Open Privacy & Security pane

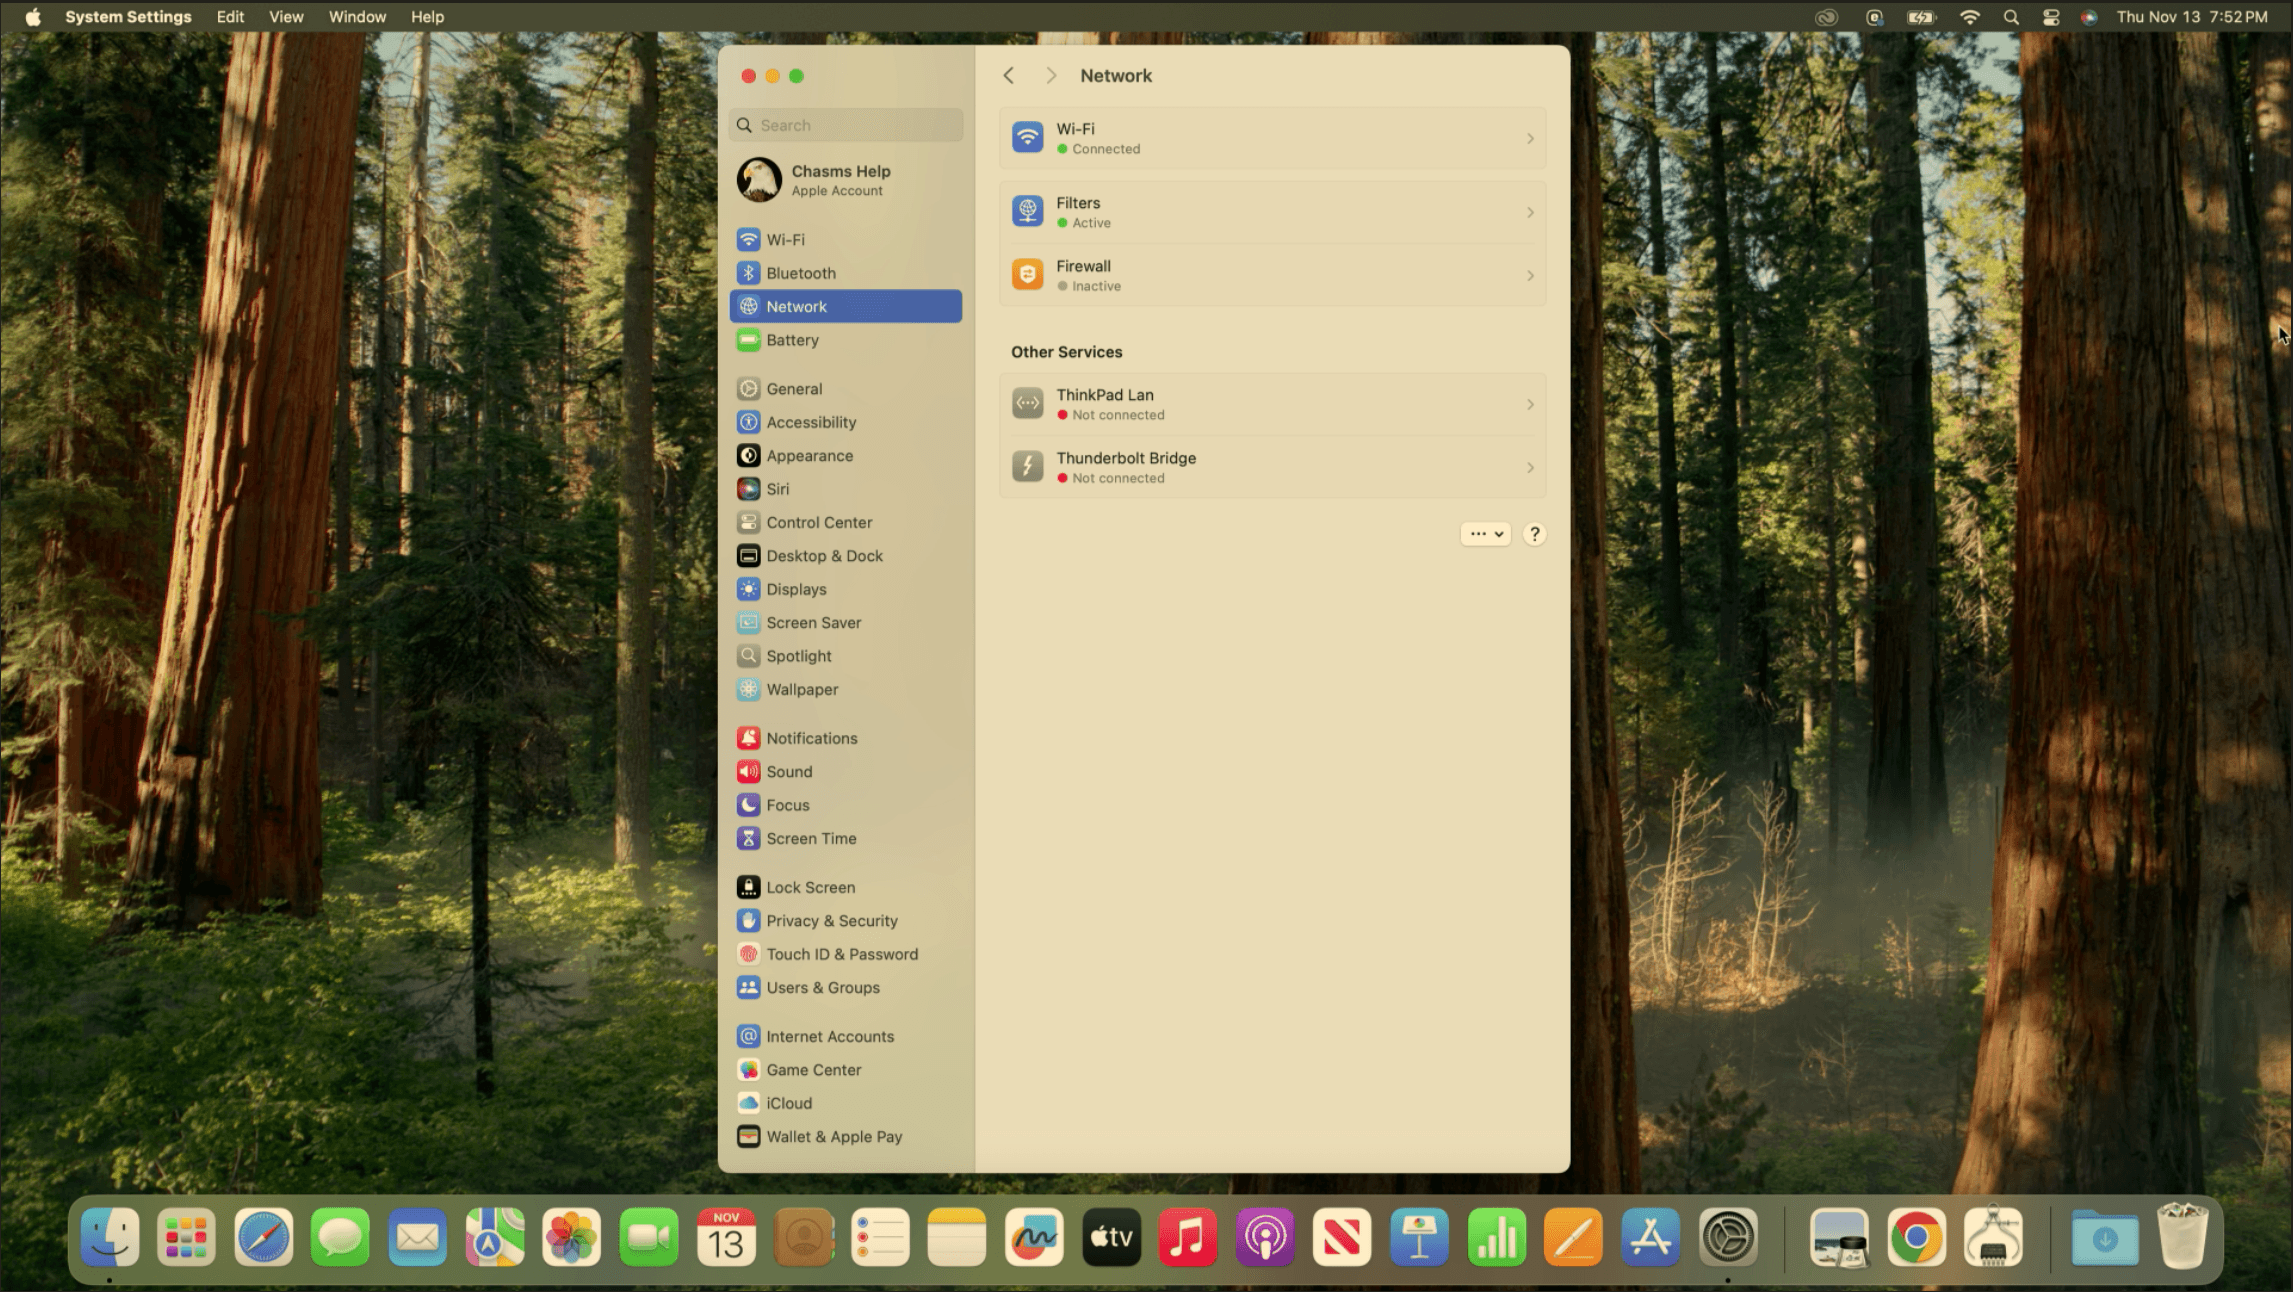831,921
